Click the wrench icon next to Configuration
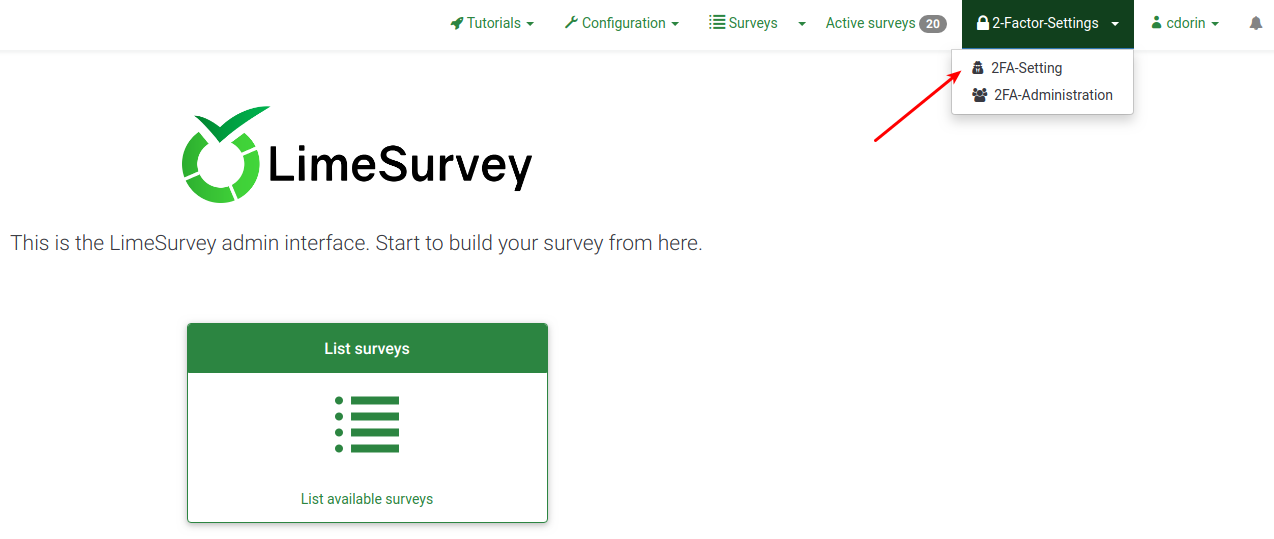The width and height of the screenshot is (1274, 539). point(571,23)
